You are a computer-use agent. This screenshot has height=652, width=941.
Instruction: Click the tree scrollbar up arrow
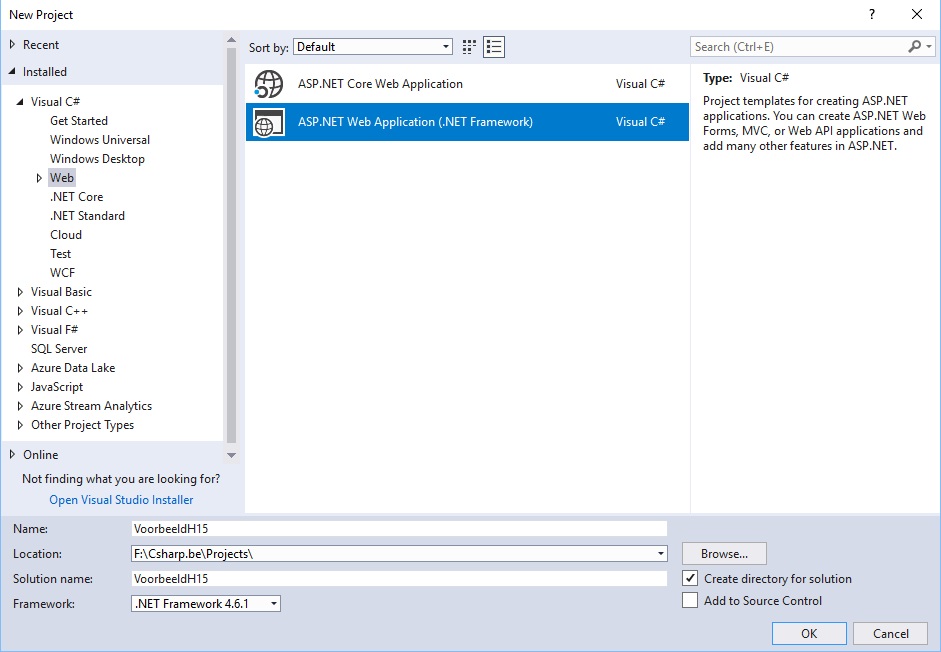pyautogui.click(x=232, y=40)
